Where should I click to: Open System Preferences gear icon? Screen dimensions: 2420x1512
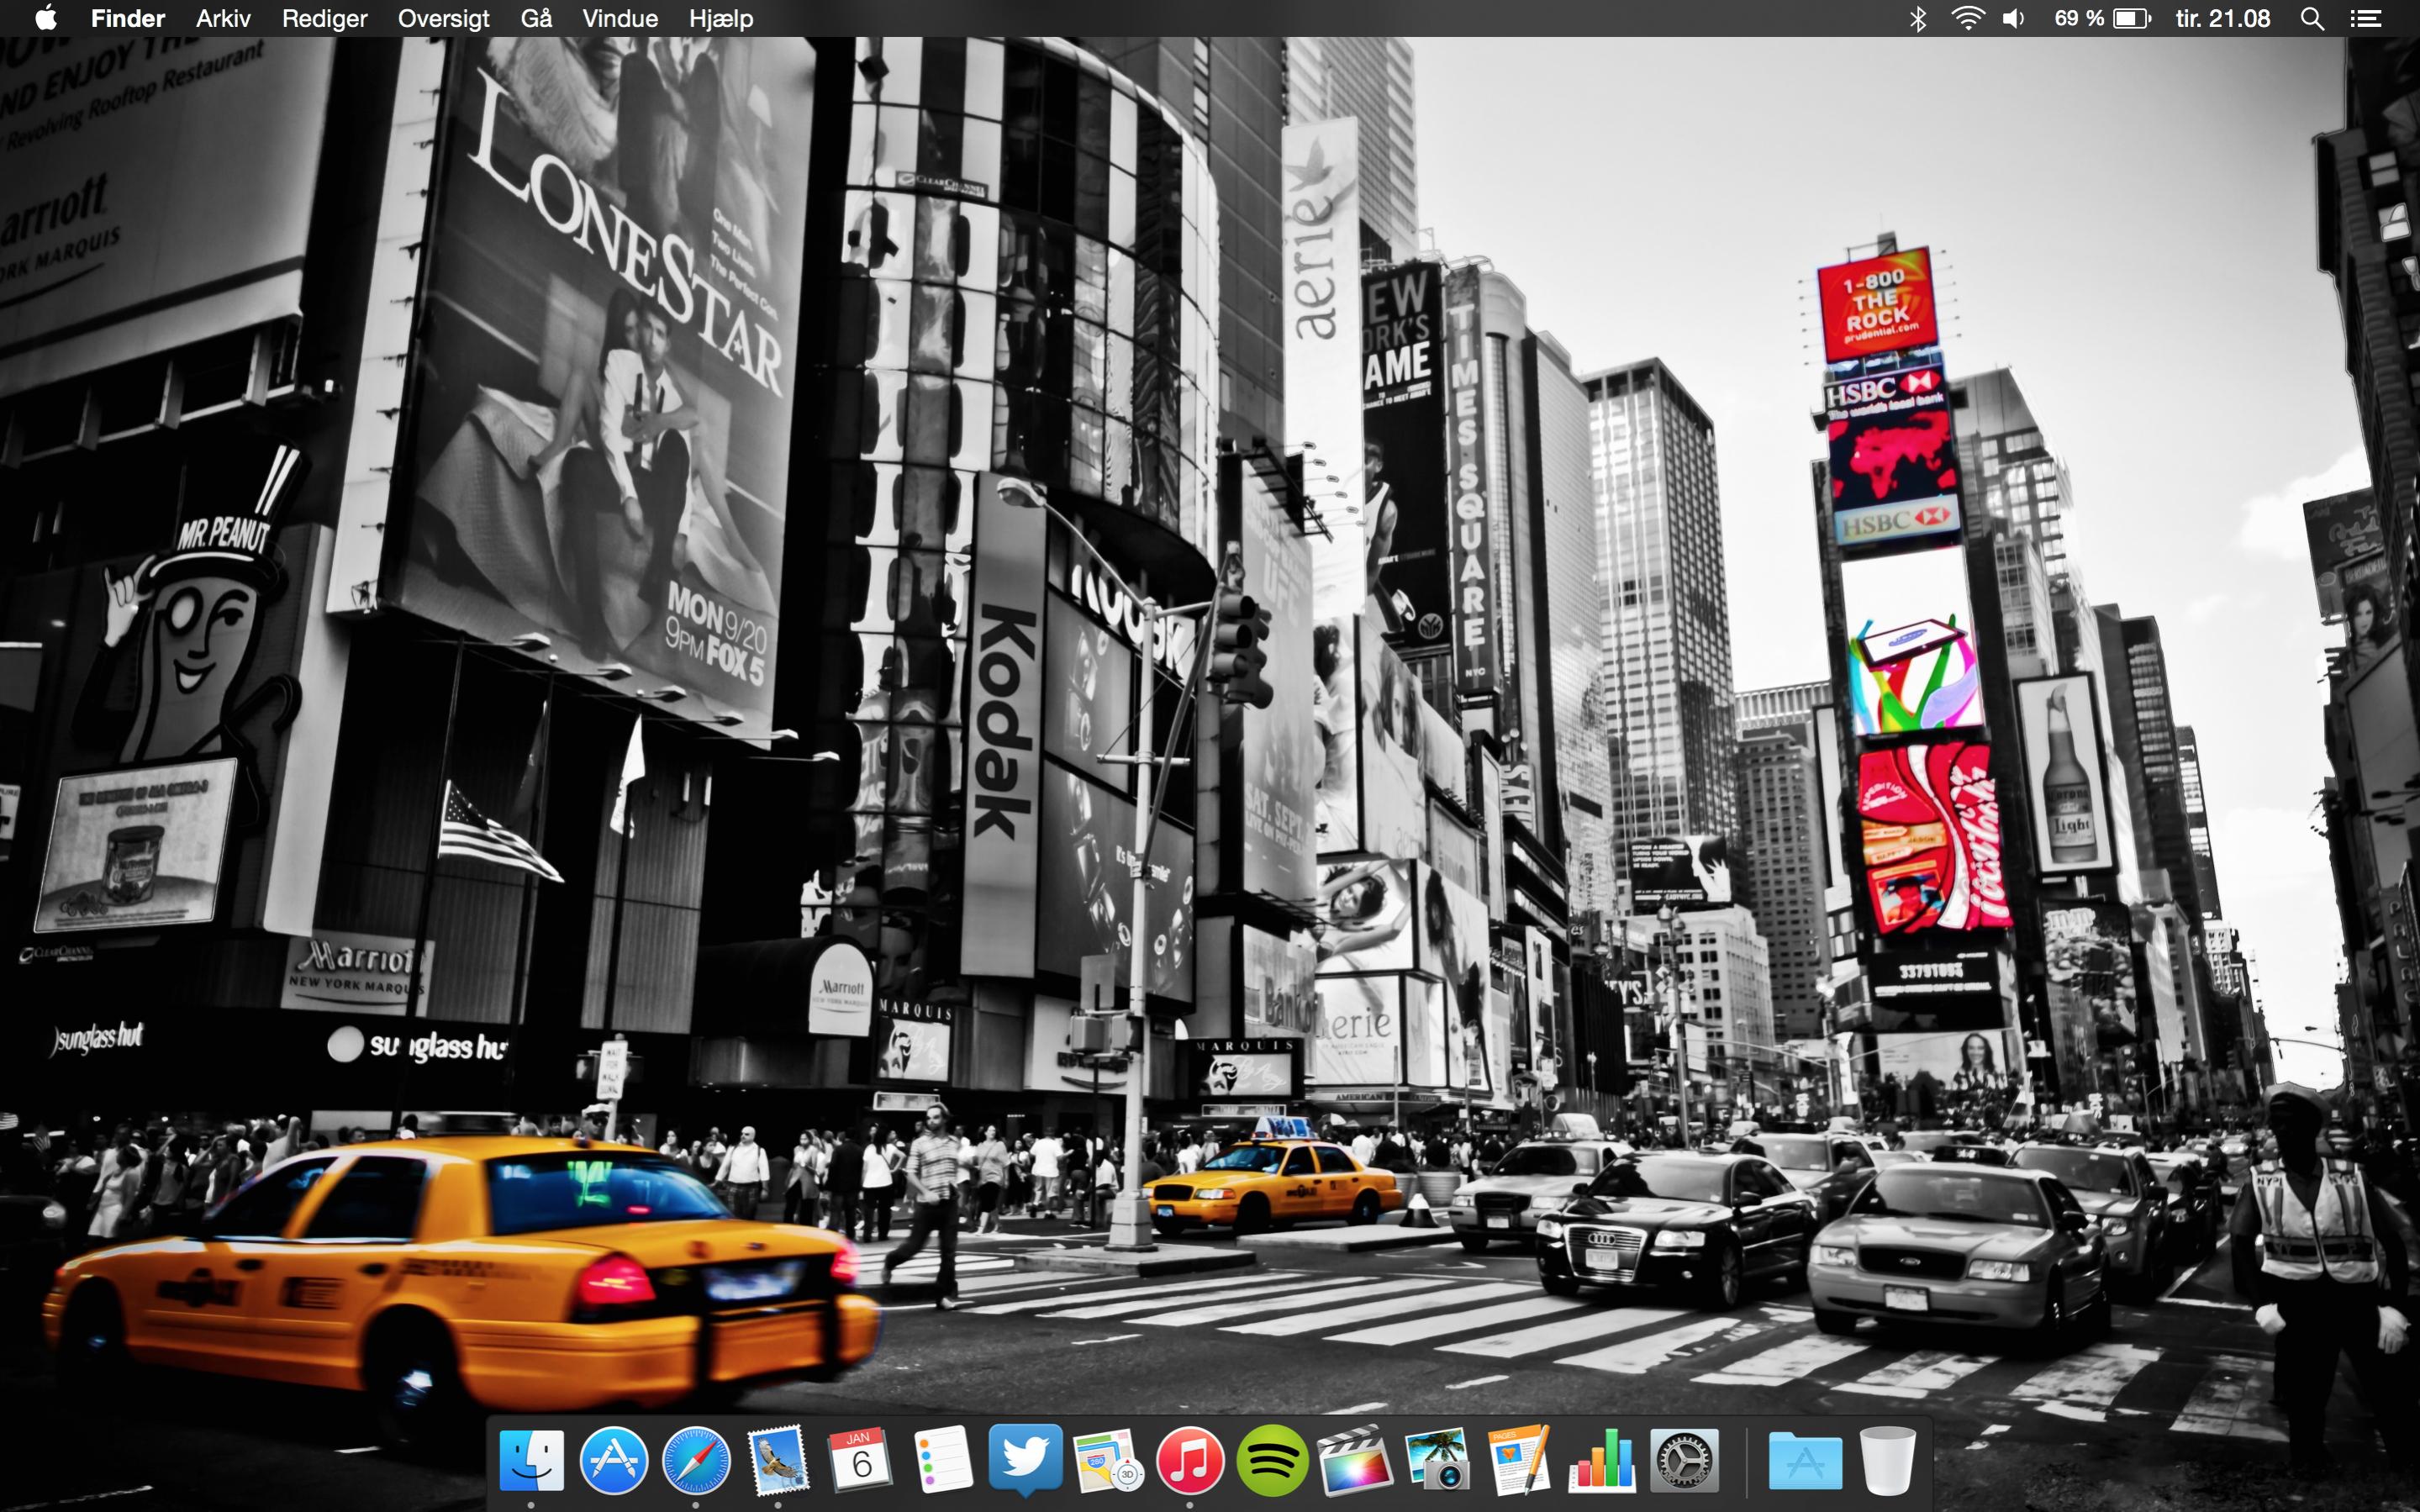[x=1684, y=1461]
